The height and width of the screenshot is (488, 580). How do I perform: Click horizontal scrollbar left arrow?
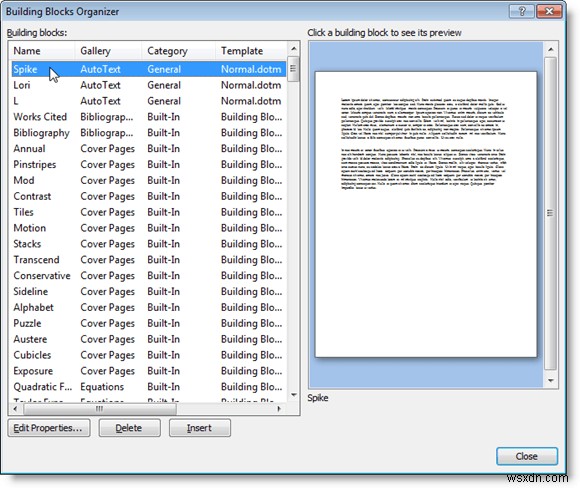click(x=15, y=408)
